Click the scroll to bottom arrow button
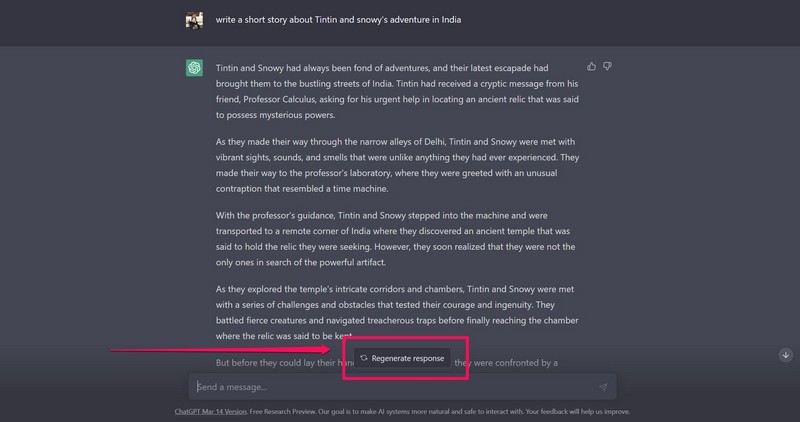The width and height of the screenshot is (800, 422). click(786, 355)
